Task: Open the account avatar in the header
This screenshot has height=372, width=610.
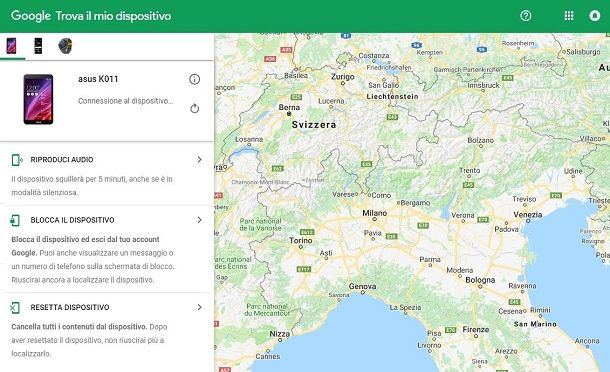Action: coord(594,16)
